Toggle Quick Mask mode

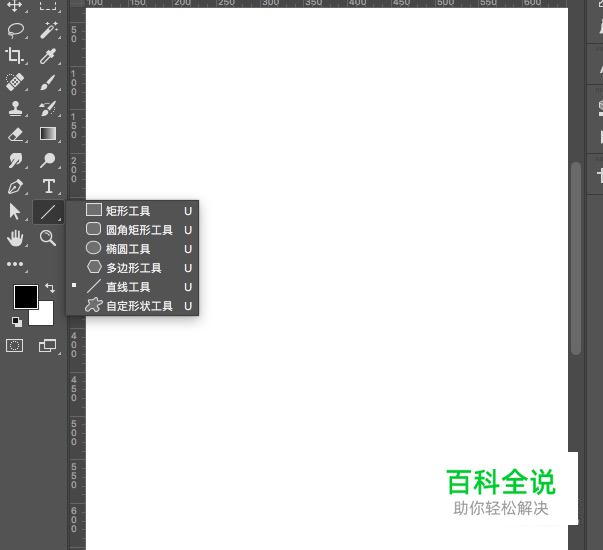(x=15, y=345)
